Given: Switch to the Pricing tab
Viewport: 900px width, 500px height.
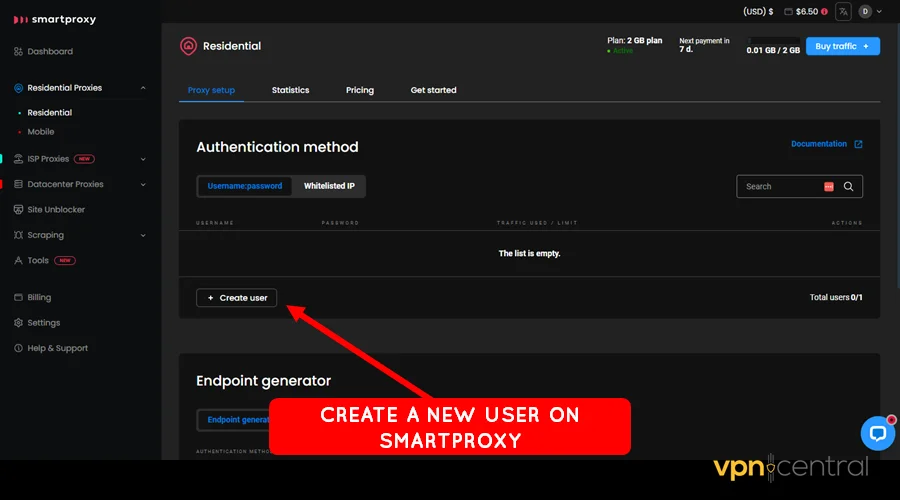Looking at the screenshot, I should [x=360, y=90].
